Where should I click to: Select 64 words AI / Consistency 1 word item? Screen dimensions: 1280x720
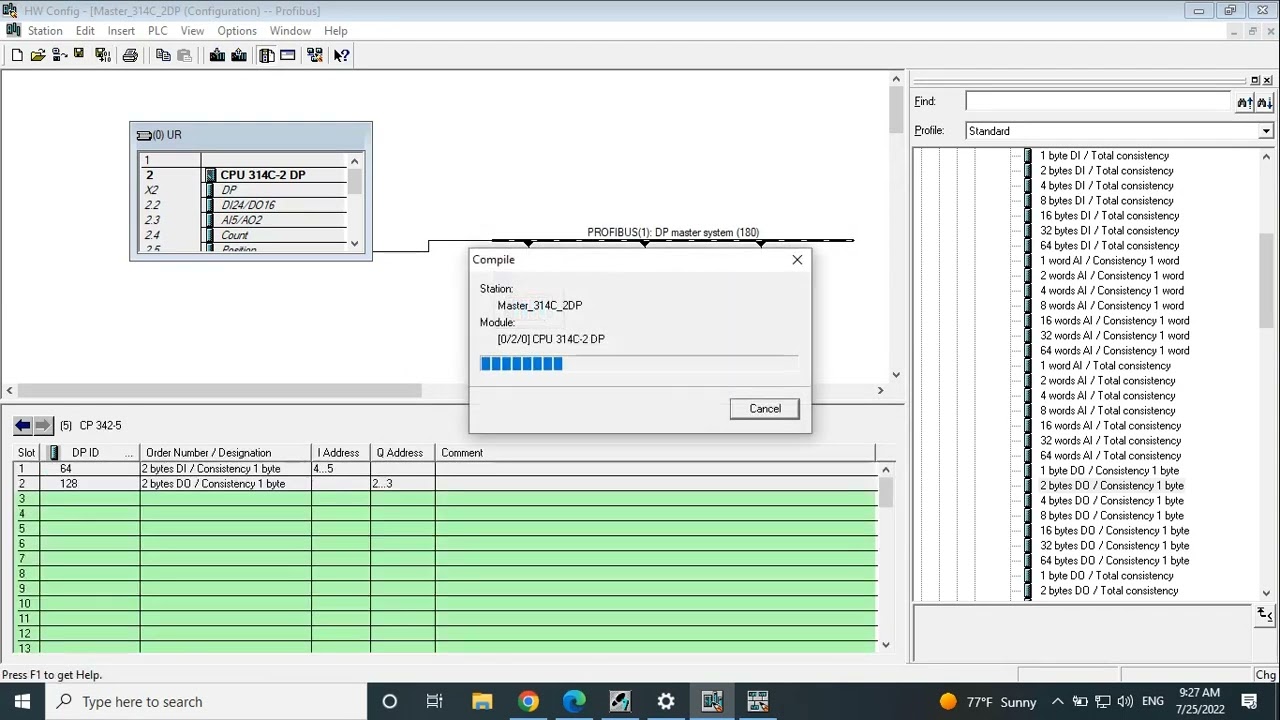pos(1114,351)
